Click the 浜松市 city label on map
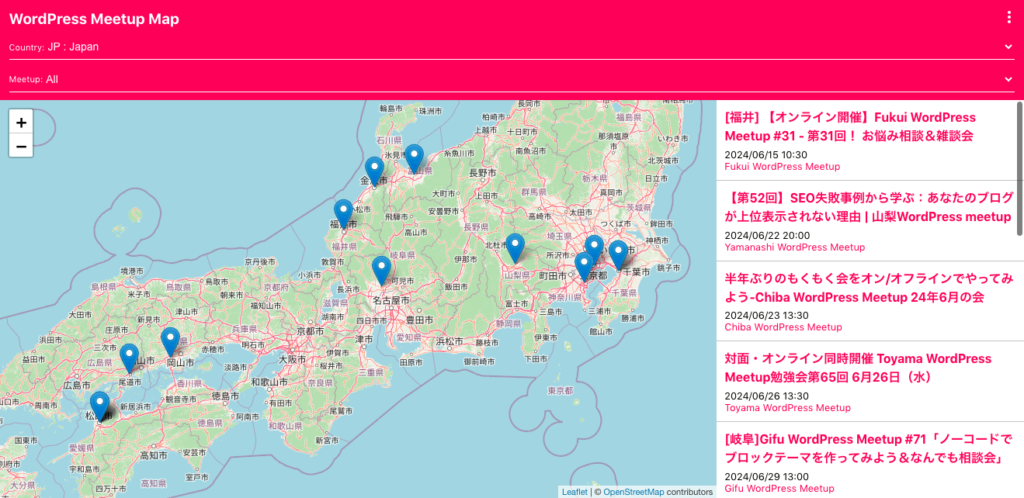Viewport: 1024px width, 498px height. pos(450,341)
